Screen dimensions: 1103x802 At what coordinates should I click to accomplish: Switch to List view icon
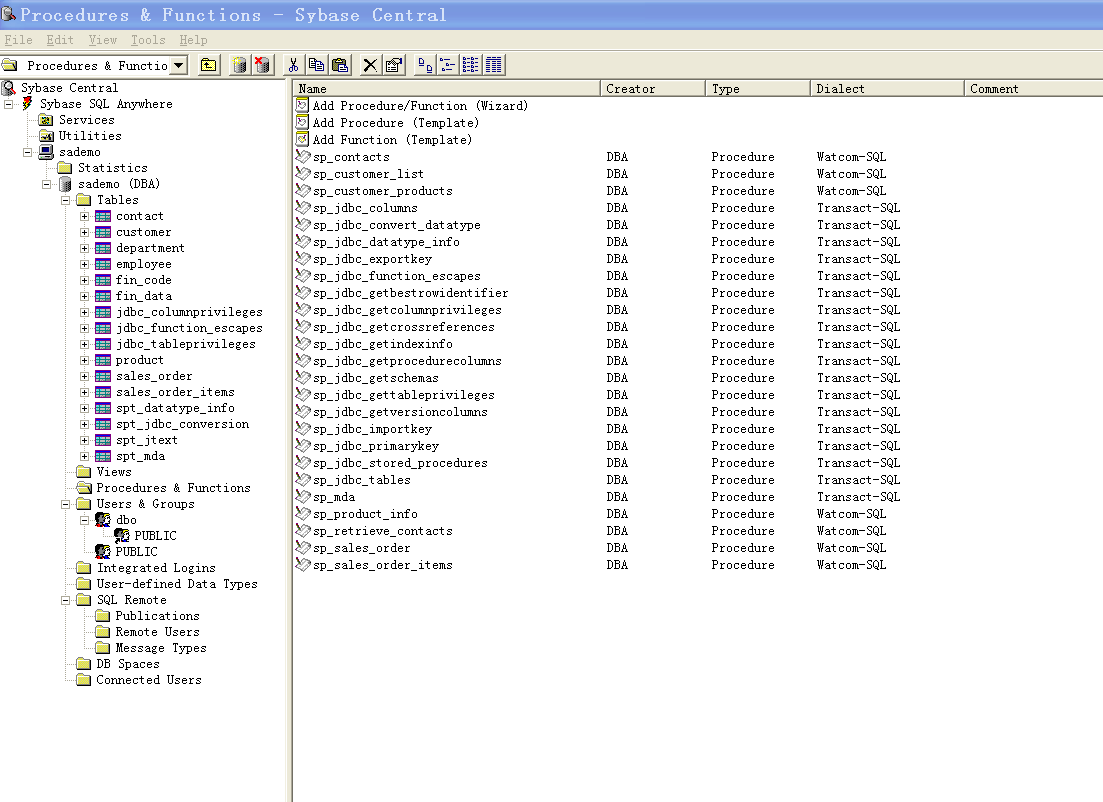click(471, 65)
